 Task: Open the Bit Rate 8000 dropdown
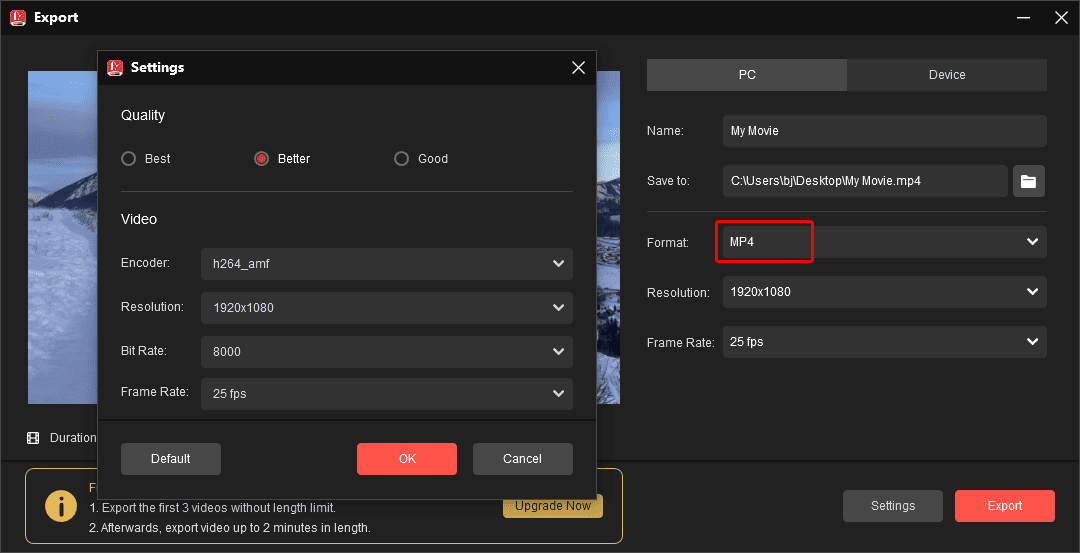click(386, 352)
